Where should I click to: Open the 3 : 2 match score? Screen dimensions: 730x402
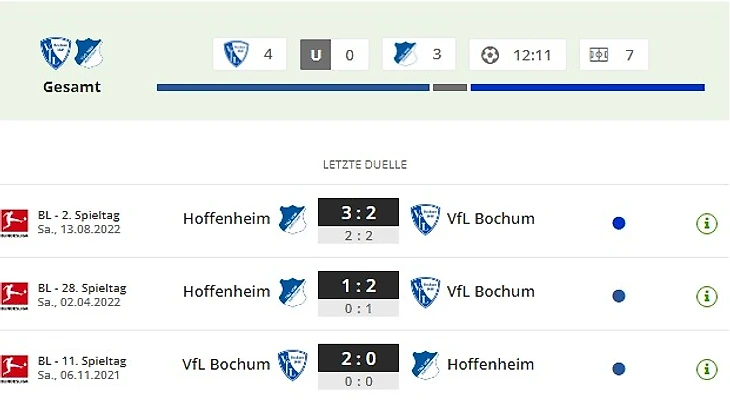tap(358, 213)
